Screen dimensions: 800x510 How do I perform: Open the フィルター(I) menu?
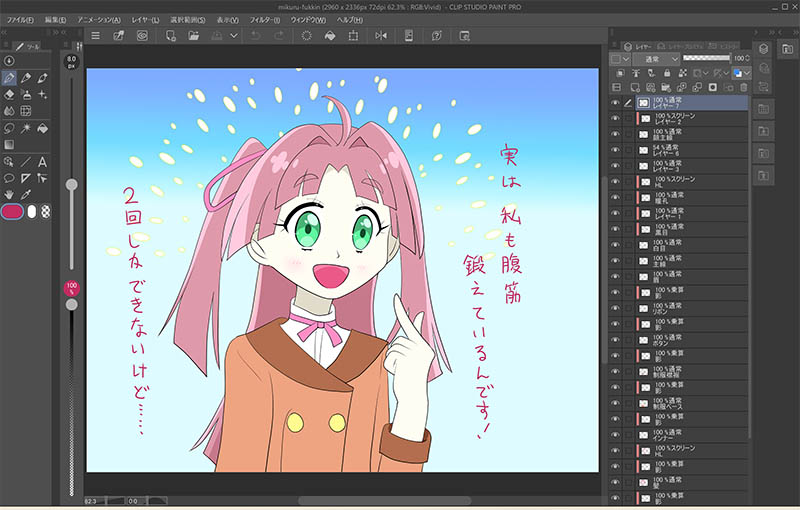[x=264, y=20]
